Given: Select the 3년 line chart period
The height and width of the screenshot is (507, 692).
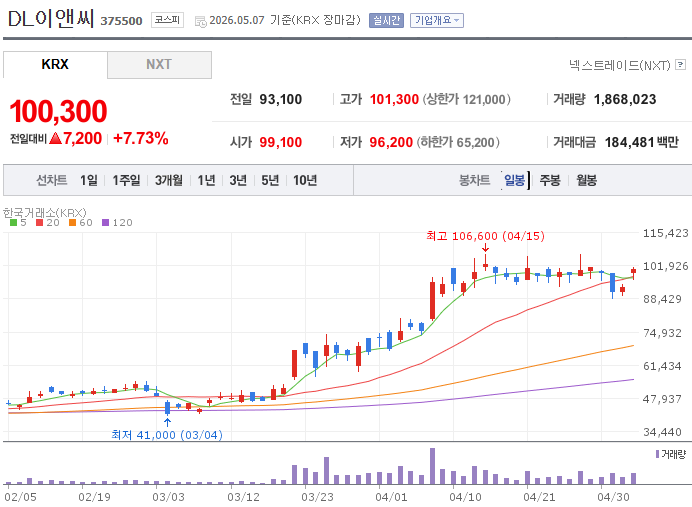Looking at the screenshot, I should click(238, 180).
